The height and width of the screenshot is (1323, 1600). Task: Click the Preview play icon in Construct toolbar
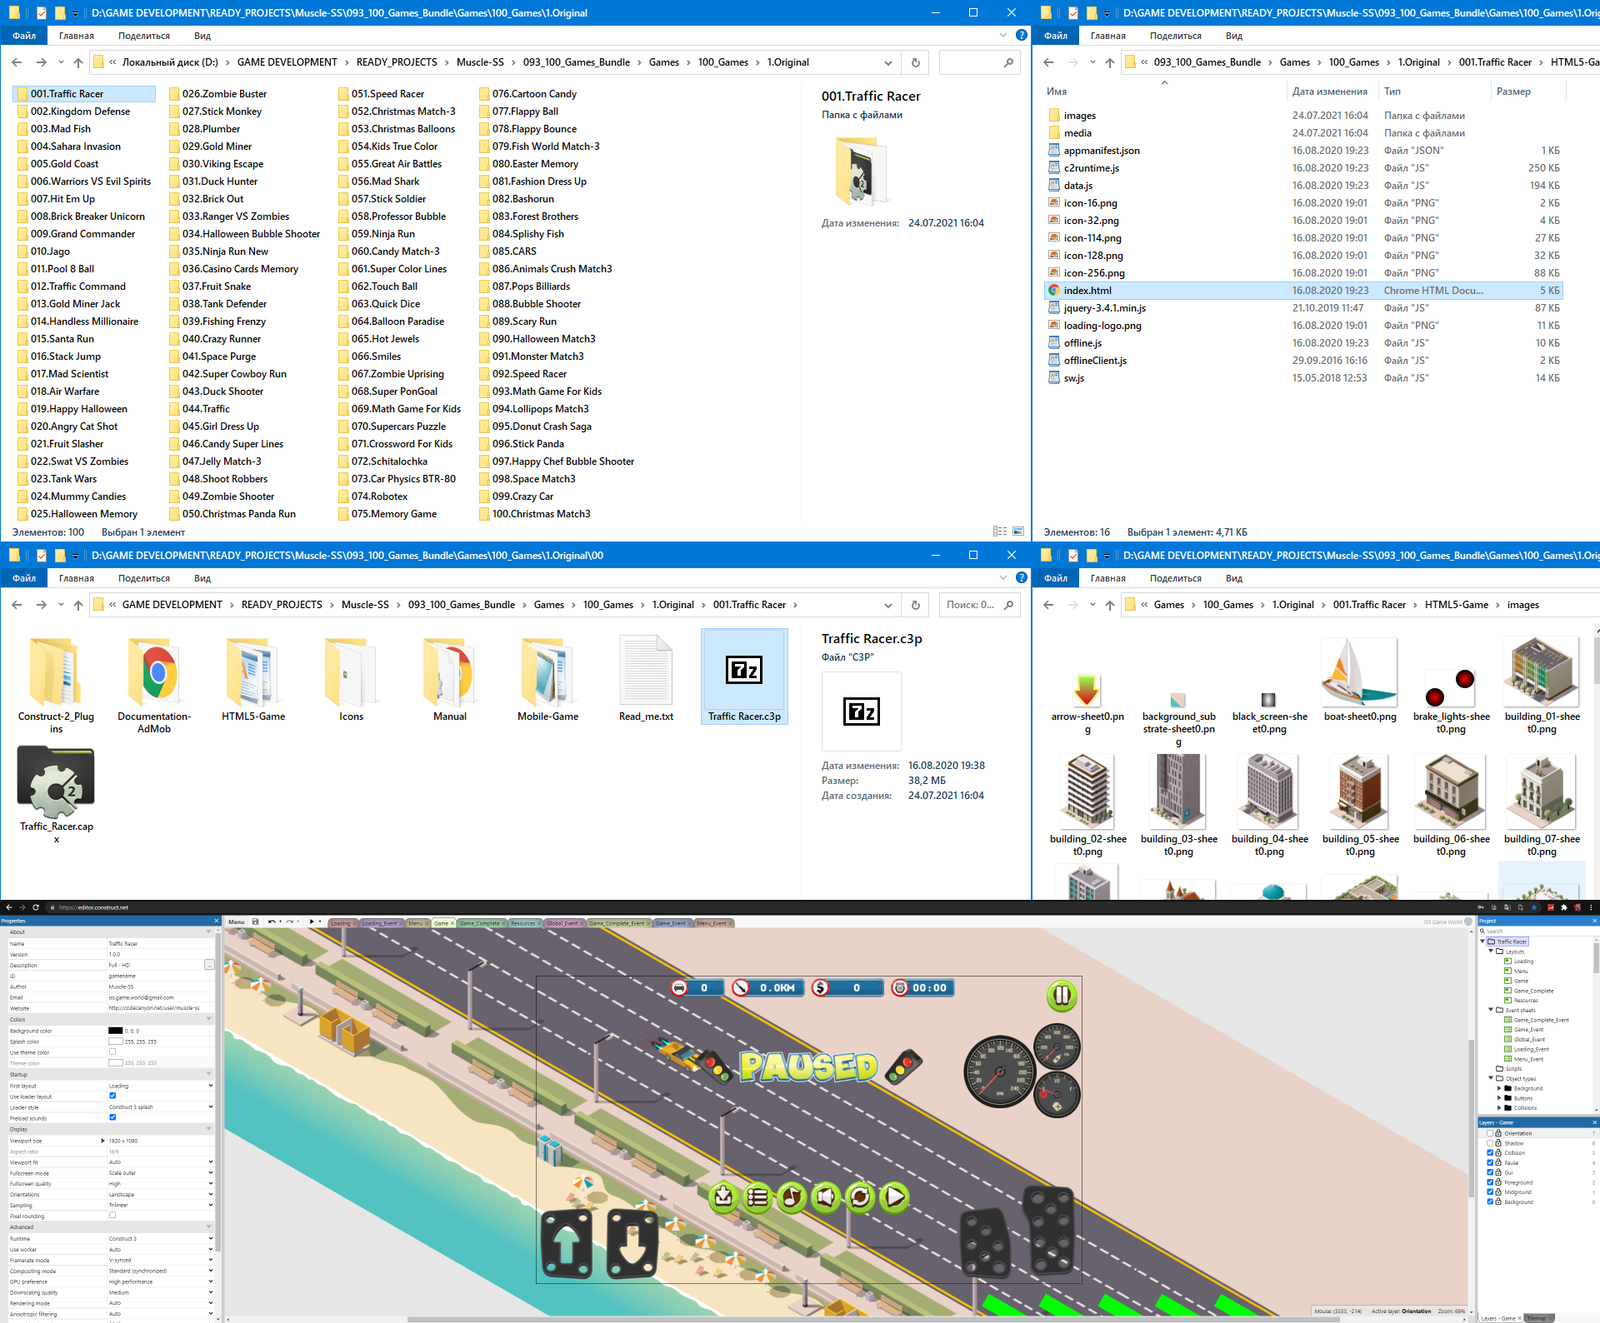(312, 922)
